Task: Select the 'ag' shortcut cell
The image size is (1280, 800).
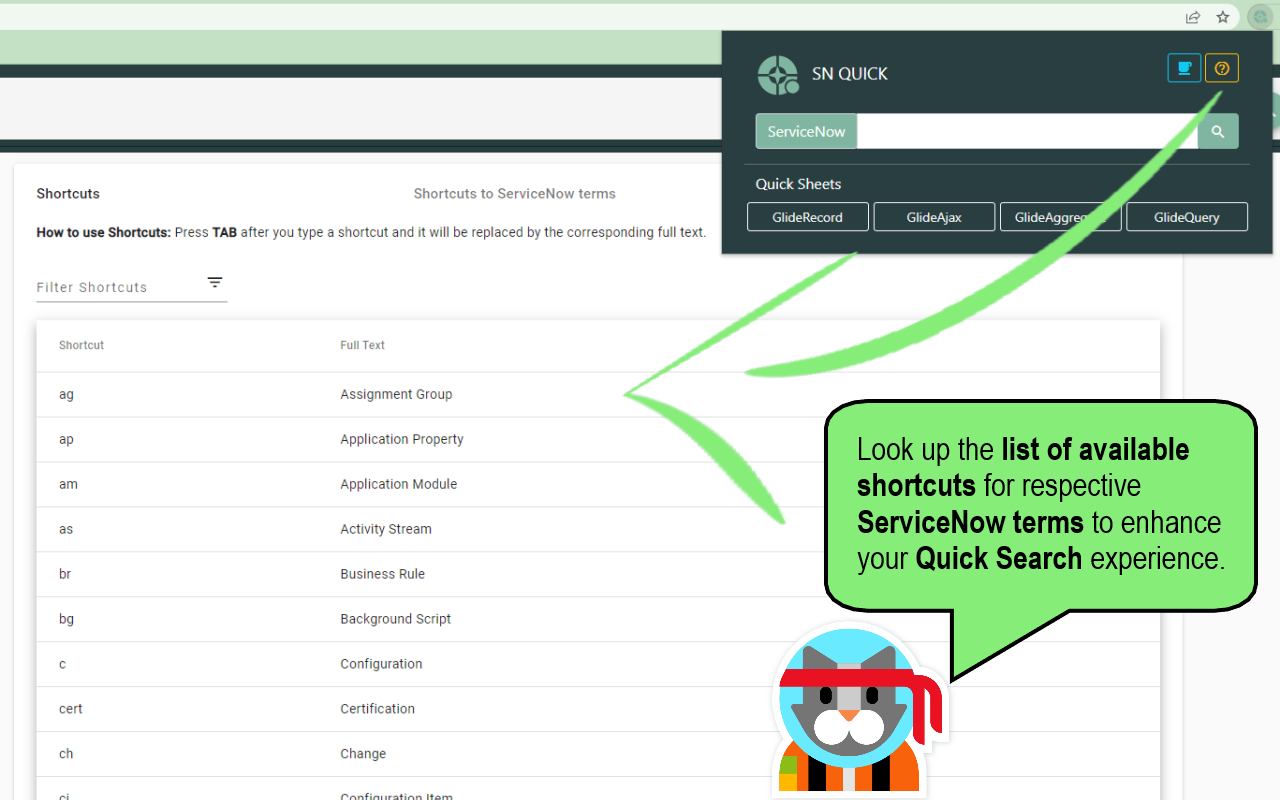Action: point(66,394)
